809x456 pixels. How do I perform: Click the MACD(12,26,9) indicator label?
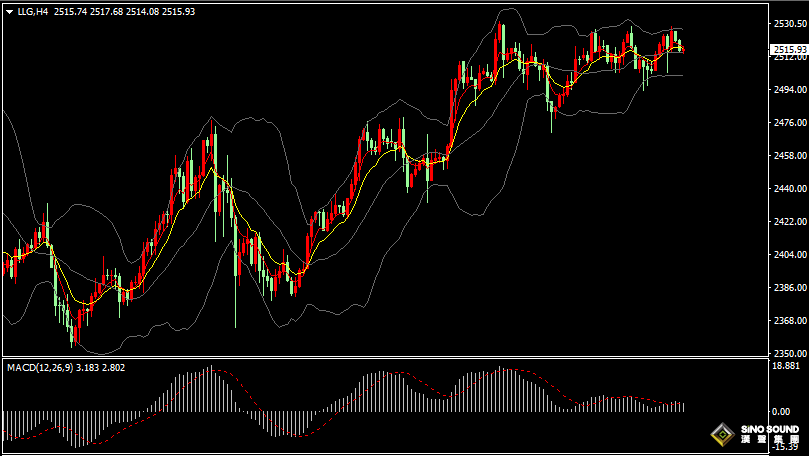pos(40,368)
